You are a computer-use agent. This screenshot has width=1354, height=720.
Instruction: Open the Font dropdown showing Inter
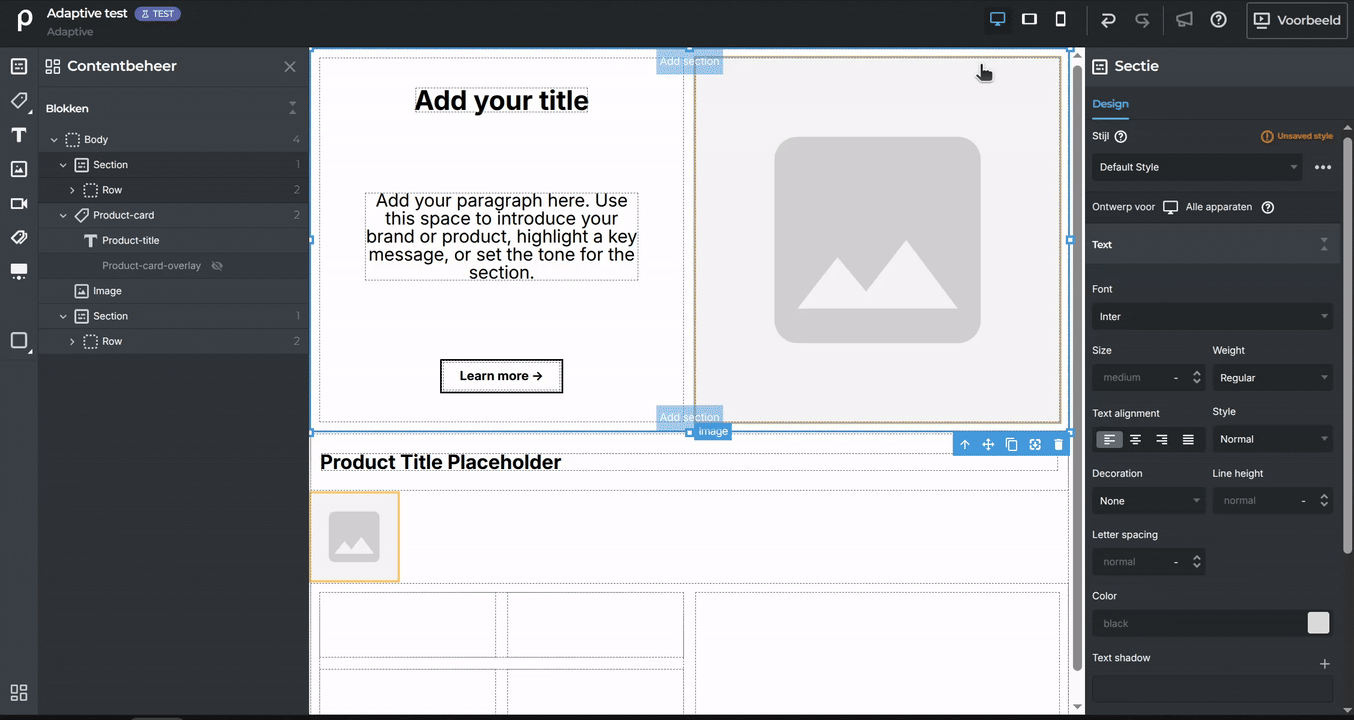click(x=1212, y=316)
